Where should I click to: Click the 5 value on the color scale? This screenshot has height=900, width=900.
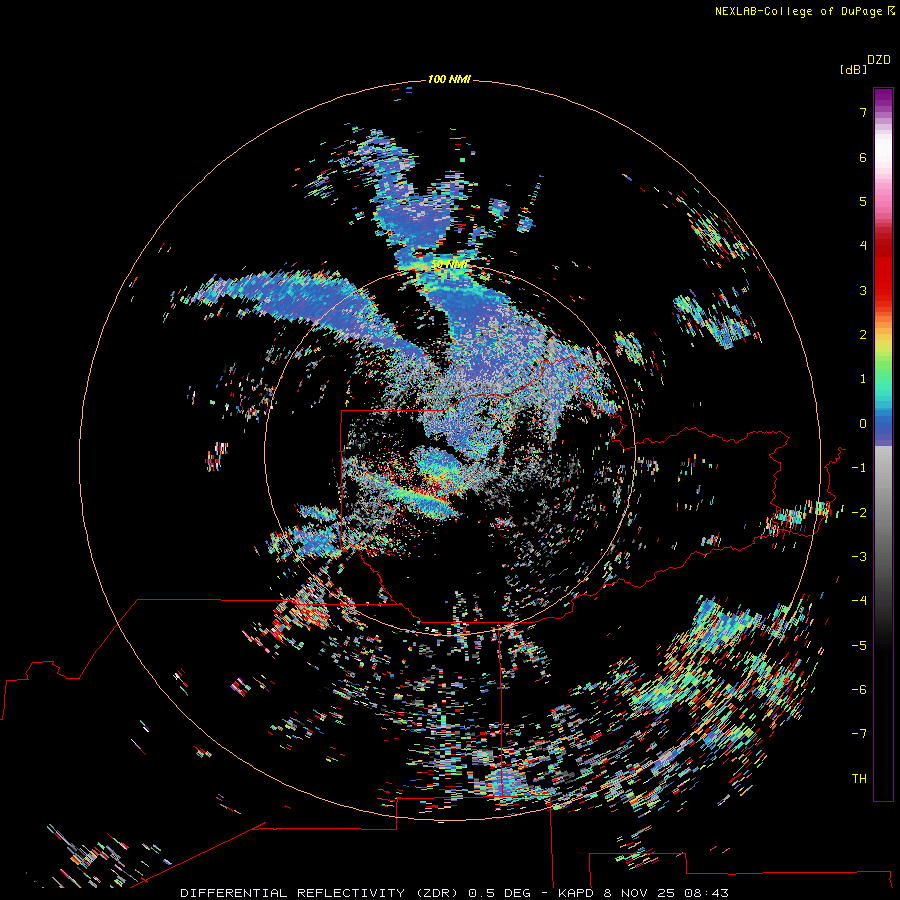863,201
